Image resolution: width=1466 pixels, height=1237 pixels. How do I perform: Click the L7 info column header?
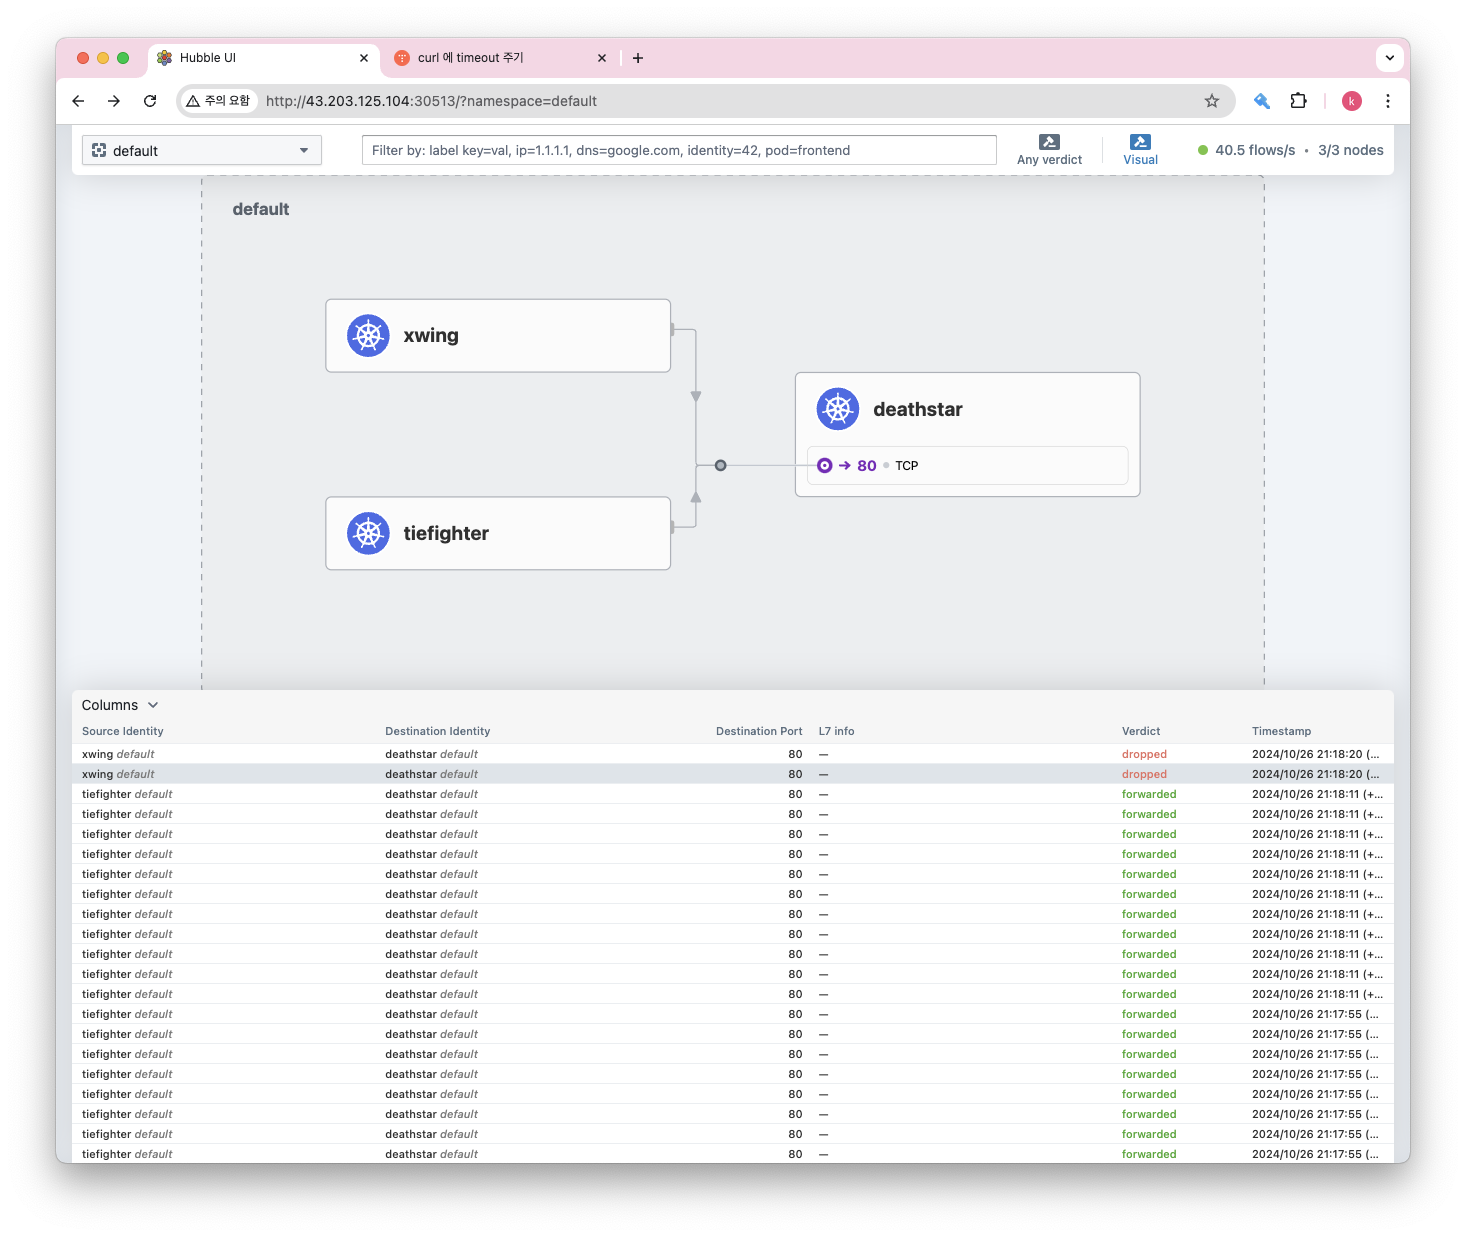pos(837,731)
